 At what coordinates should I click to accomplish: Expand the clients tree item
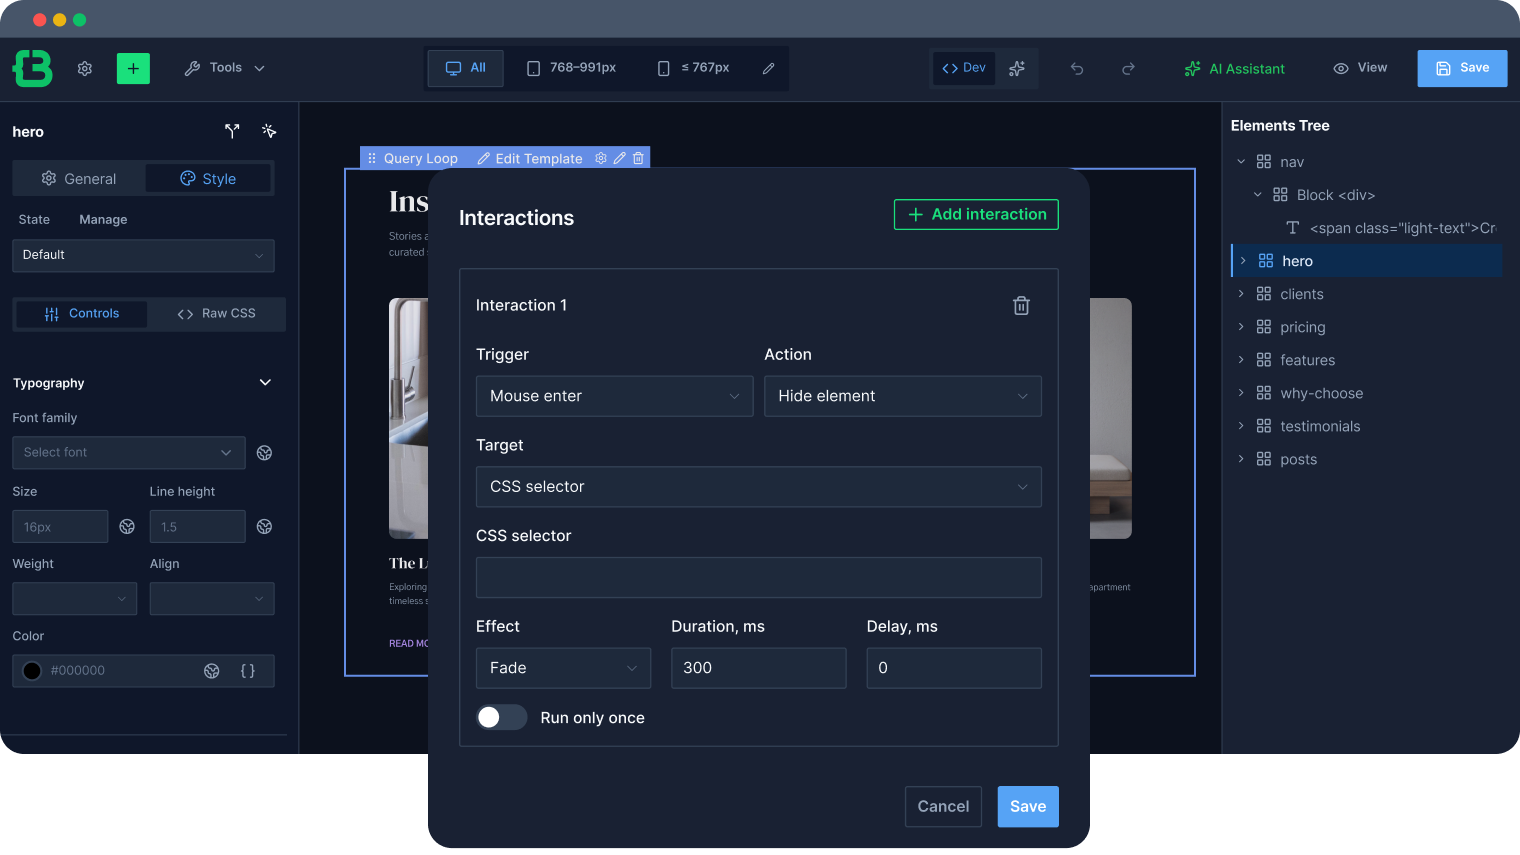coord(1241,294)
